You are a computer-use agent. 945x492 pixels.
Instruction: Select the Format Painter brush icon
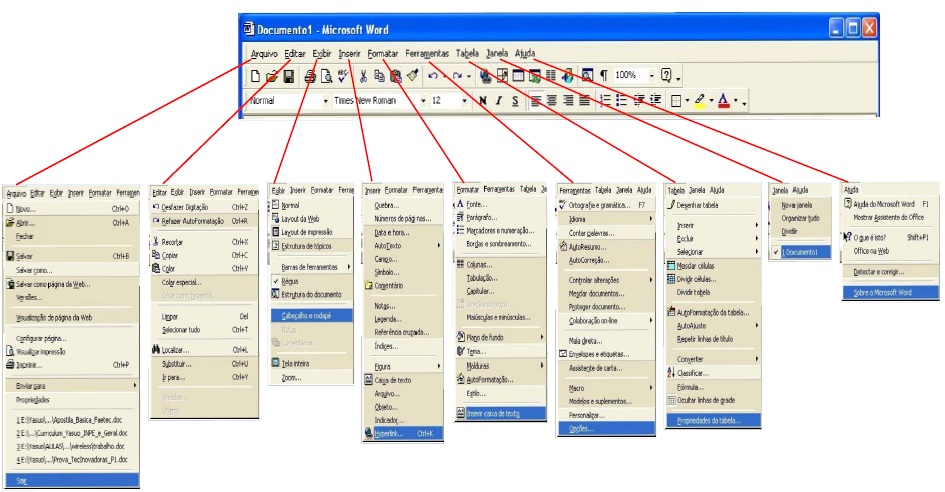coord(412,76)
